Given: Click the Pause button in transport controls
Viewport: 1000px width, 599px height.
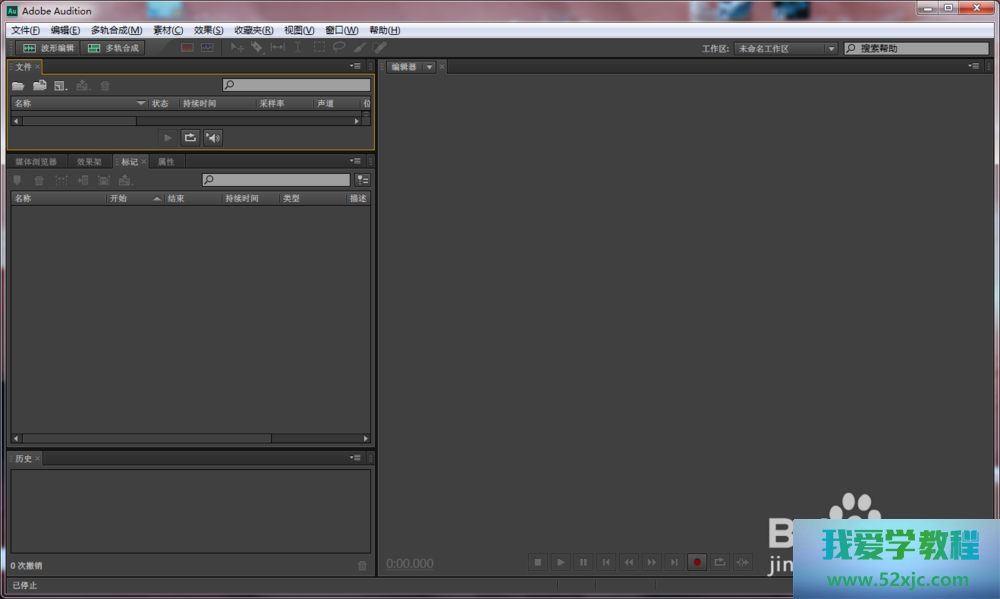Looking at the screenshot, I should pos(583,563).
